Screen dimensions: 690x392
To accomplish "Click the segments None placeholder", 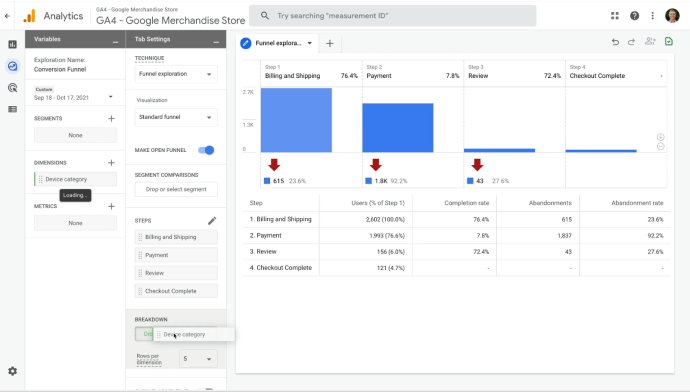I will click(x=75, y=135).
